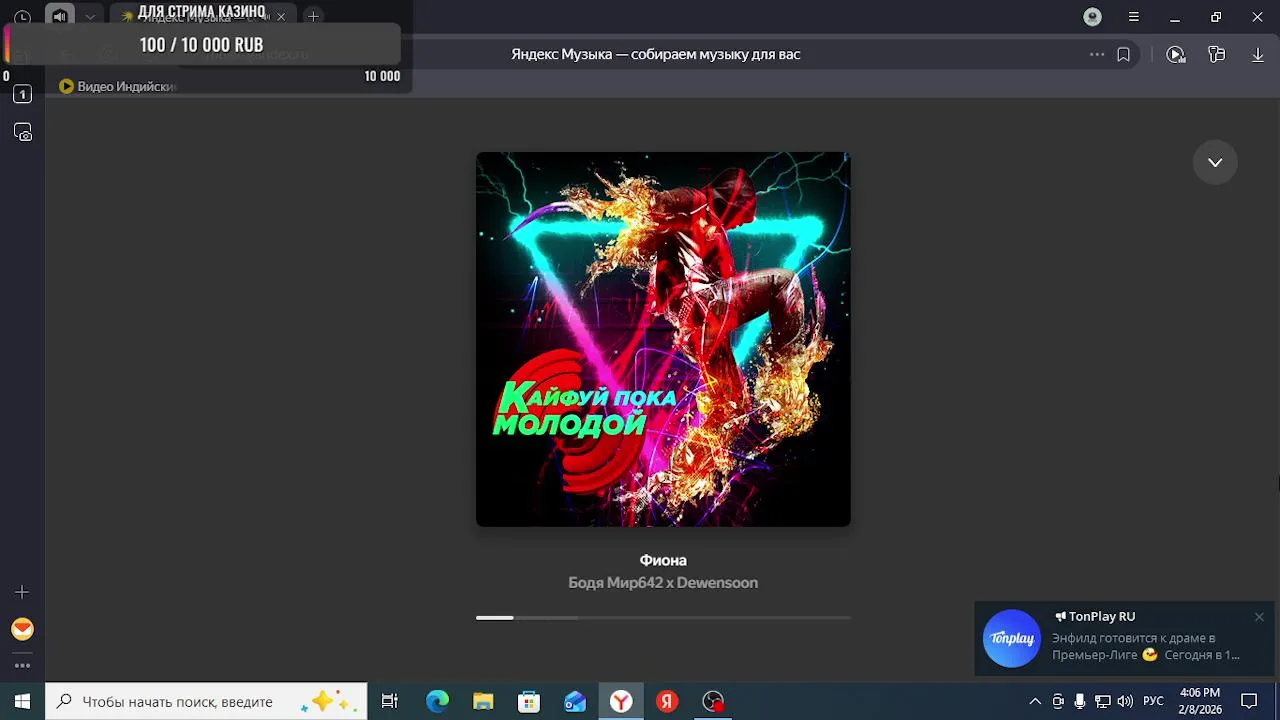
Task: Open network tray icon
Action: point(1102,701)
